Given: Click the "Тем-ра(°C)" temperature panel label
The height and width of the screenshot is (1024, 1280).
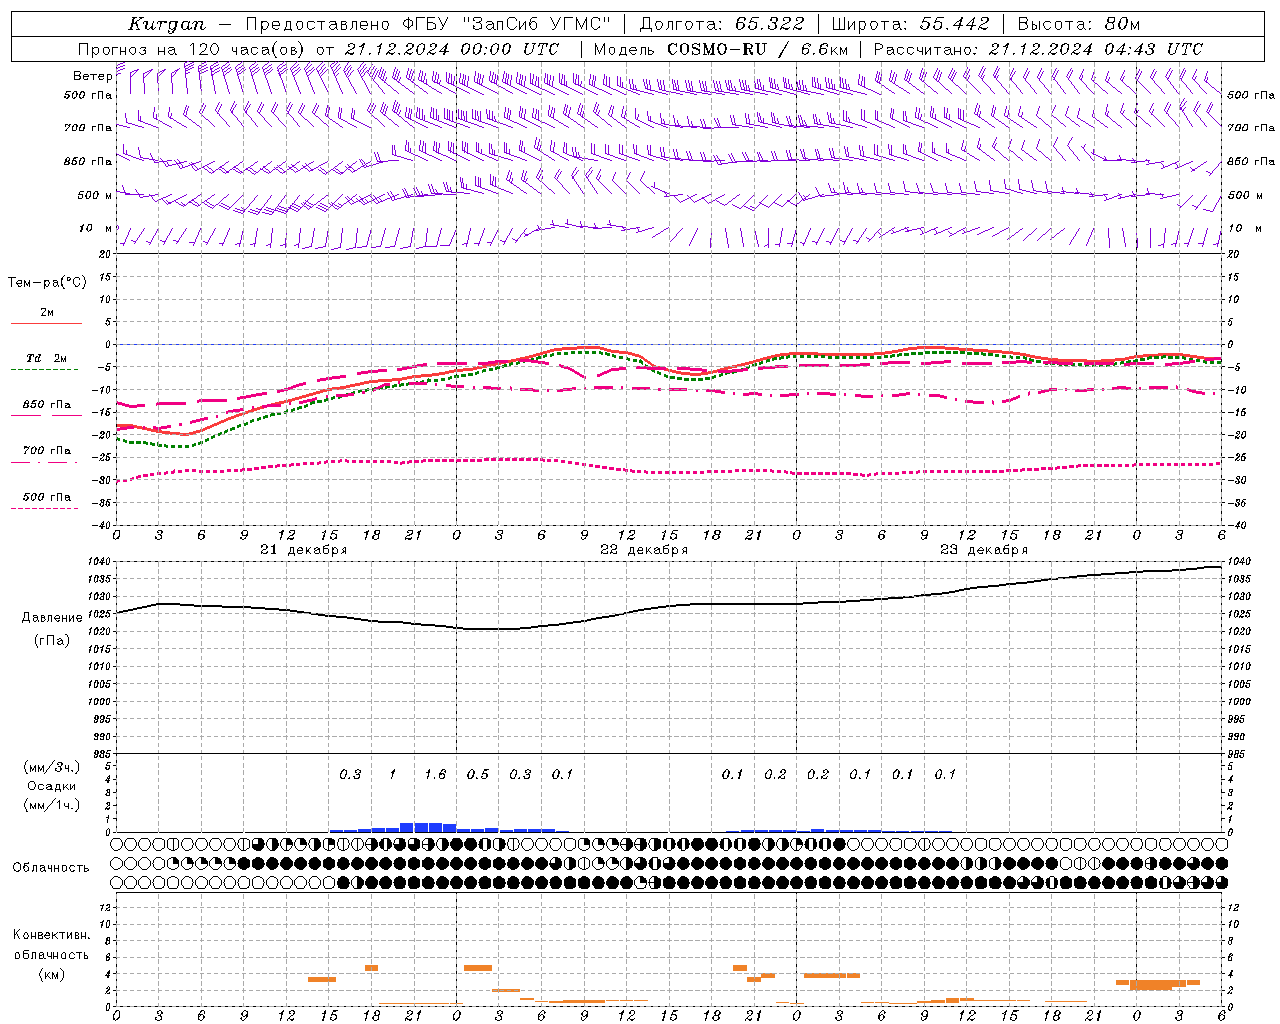Looking at the screenshot, I should pos(47,283).
